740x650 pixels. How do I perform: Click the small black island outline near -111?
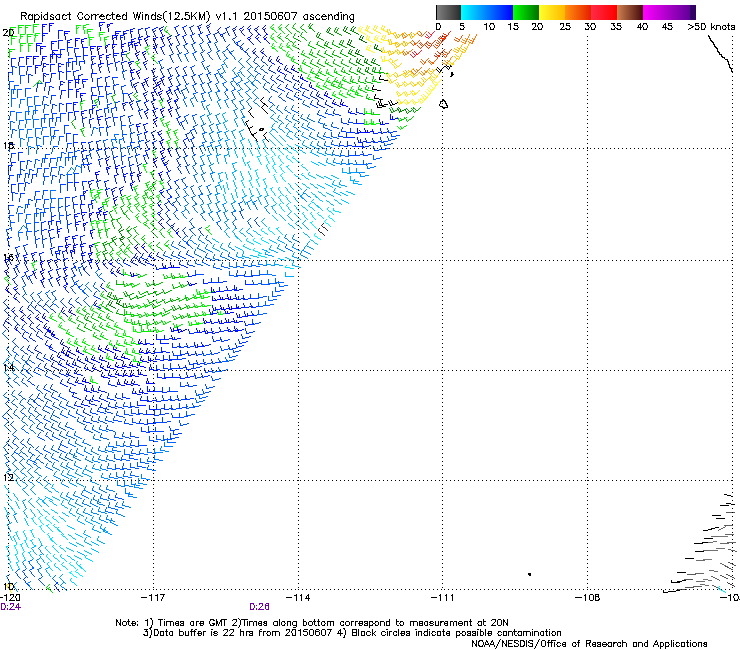point(443,104)
